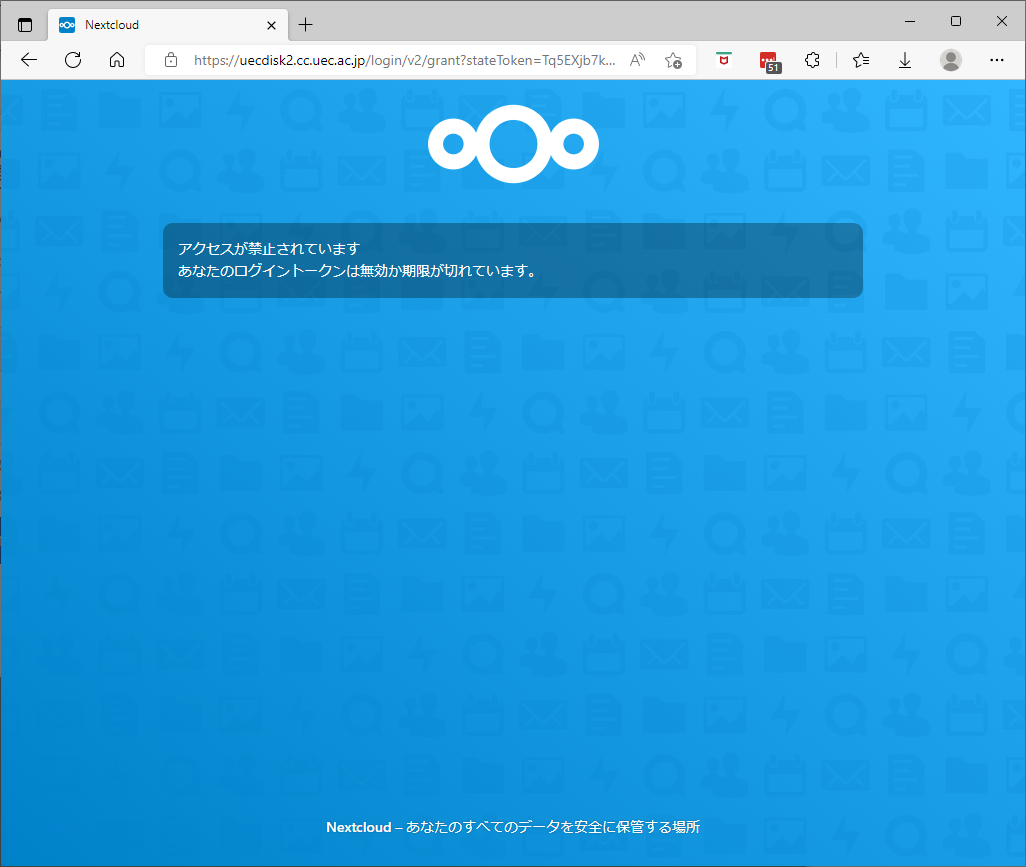
Task: Add this page to favorites
Action: 673,60
